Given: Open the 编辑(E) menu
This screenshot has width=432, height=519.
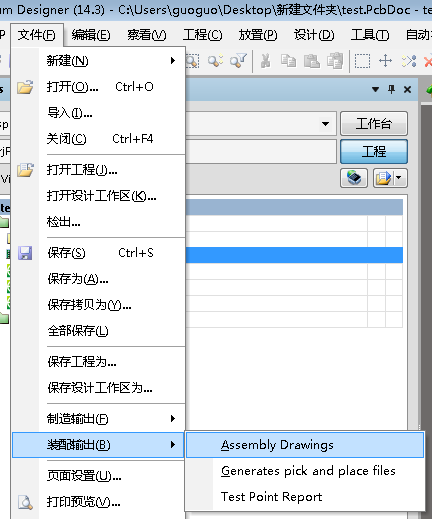Looking at the screenshot, I should (x=91, y=35).
